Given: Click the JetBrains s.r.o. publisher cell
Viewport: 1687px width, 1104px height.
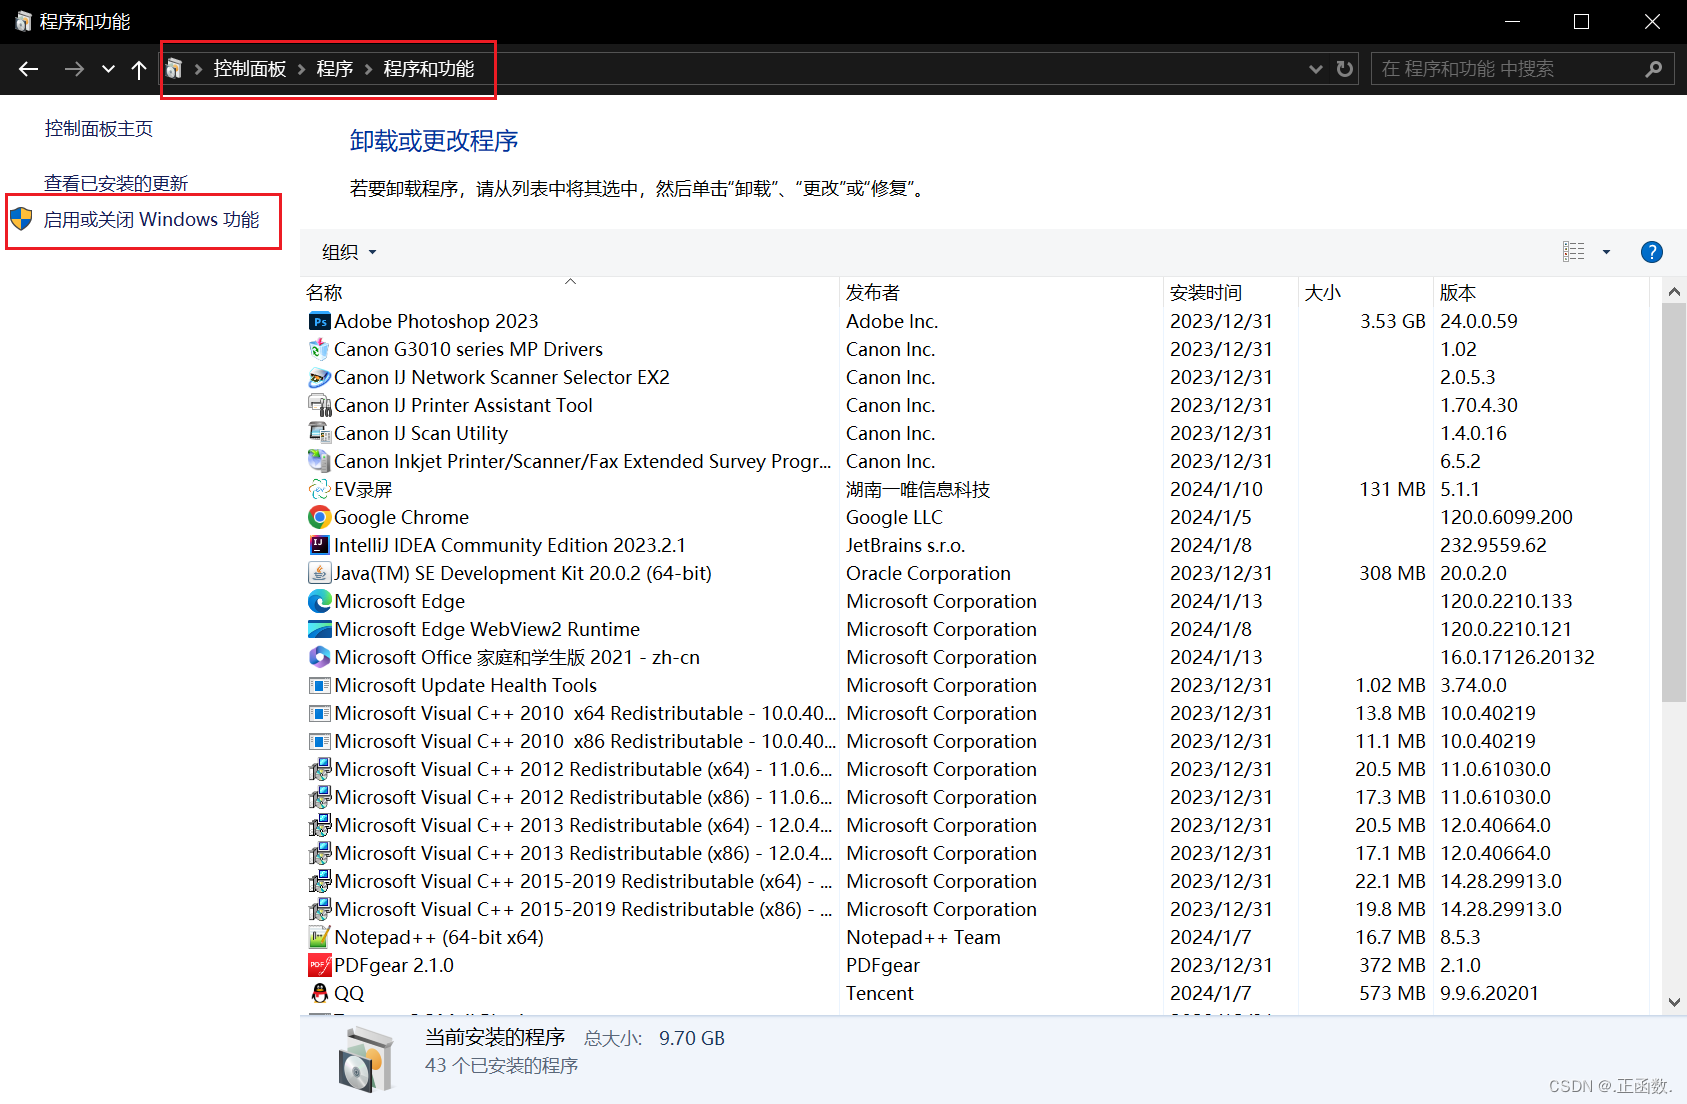Looking at the screenshot, I should coord(906,545).
